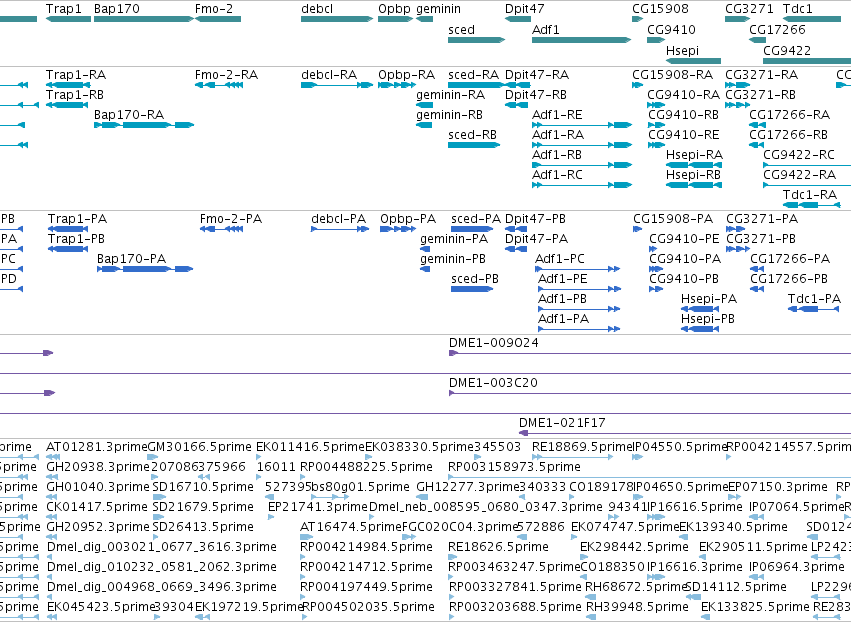Click transcript sced-RA
Screen dimensions: 851x622
tap(473, 75)
